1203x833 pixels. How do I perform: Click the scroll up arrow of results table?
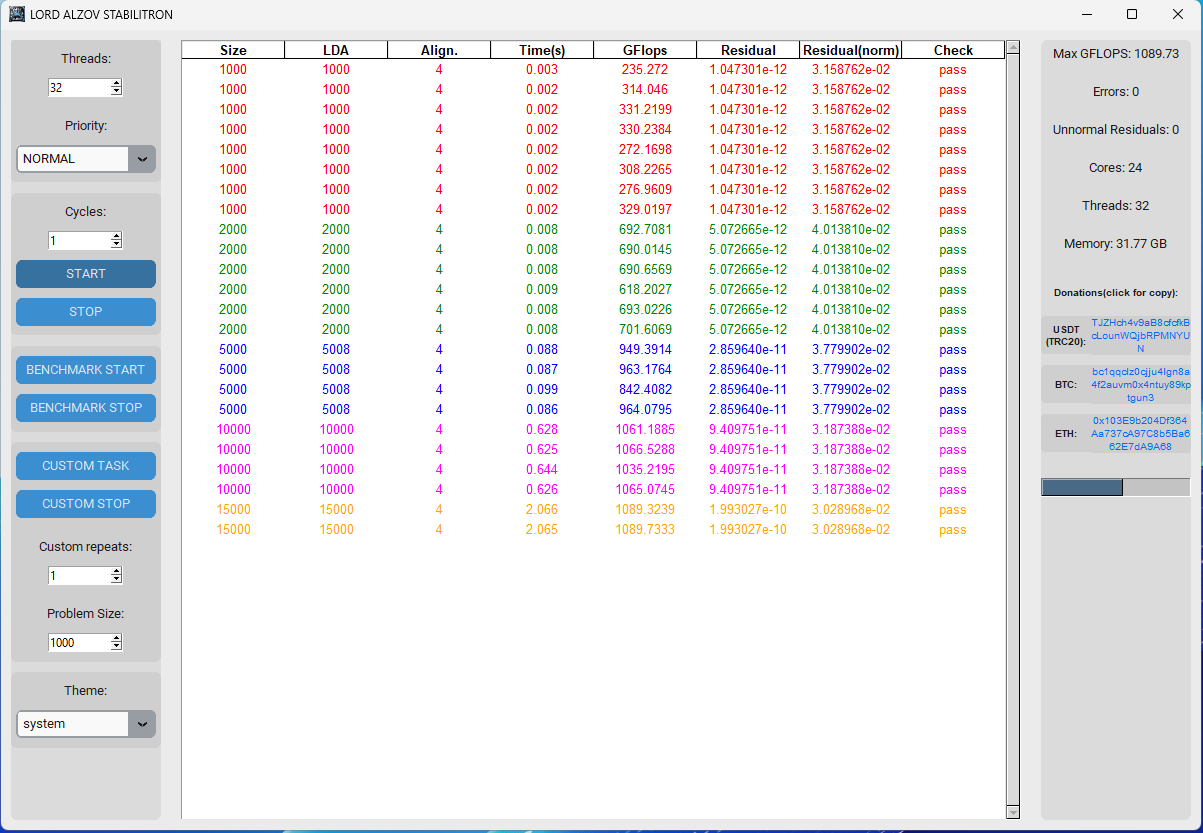coord(1012,48)
